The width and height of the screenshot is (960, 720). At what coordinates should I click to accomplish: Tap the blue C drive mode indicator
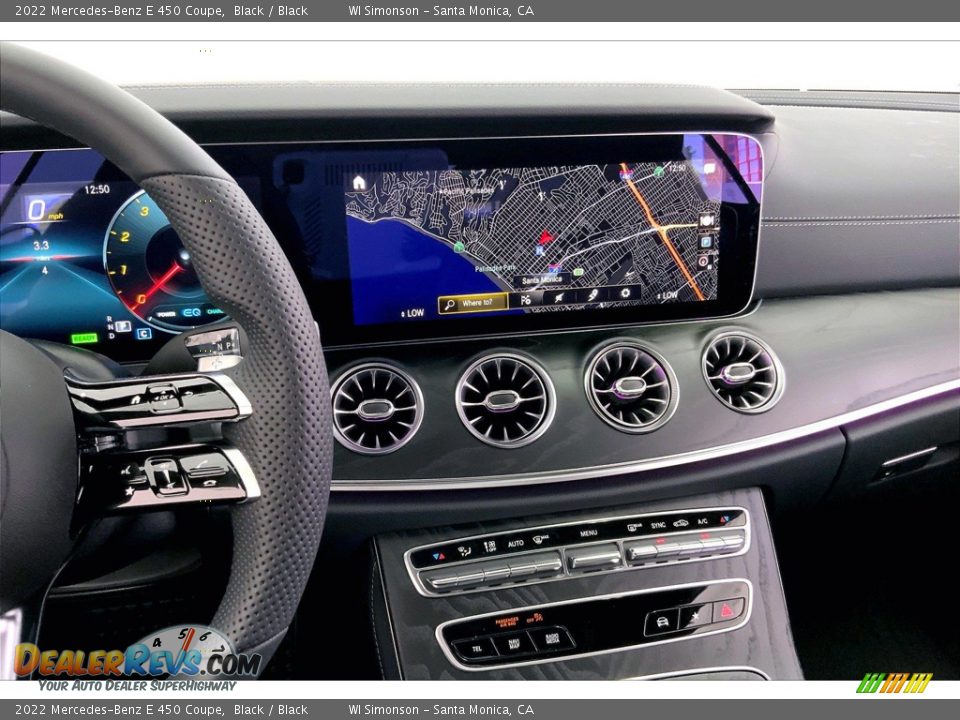(x=144, y=334)
